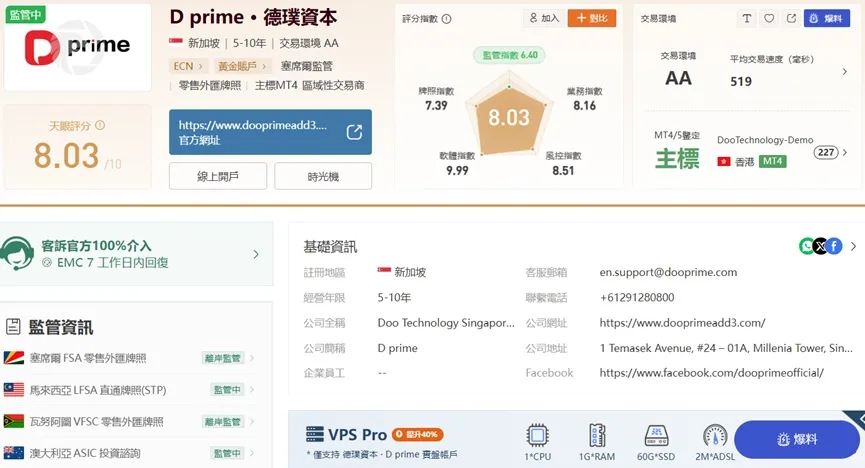Open the 黃金賬戶 tag

(x=242, y=66)
